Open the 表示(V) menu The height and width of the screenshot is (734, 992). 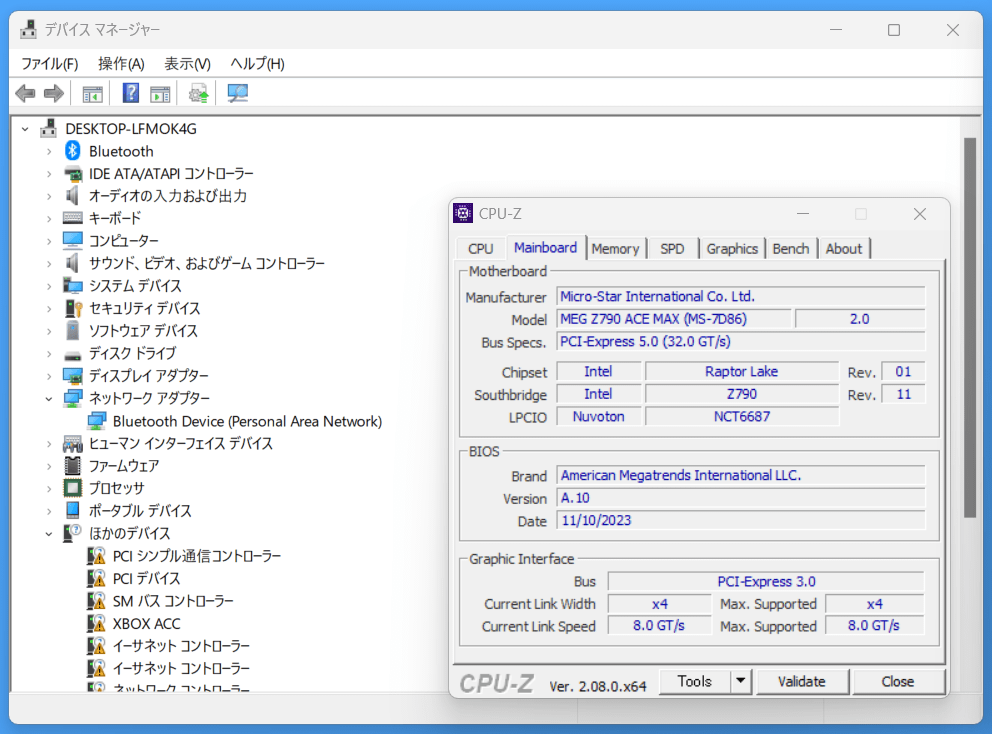(x=187, y=64)
